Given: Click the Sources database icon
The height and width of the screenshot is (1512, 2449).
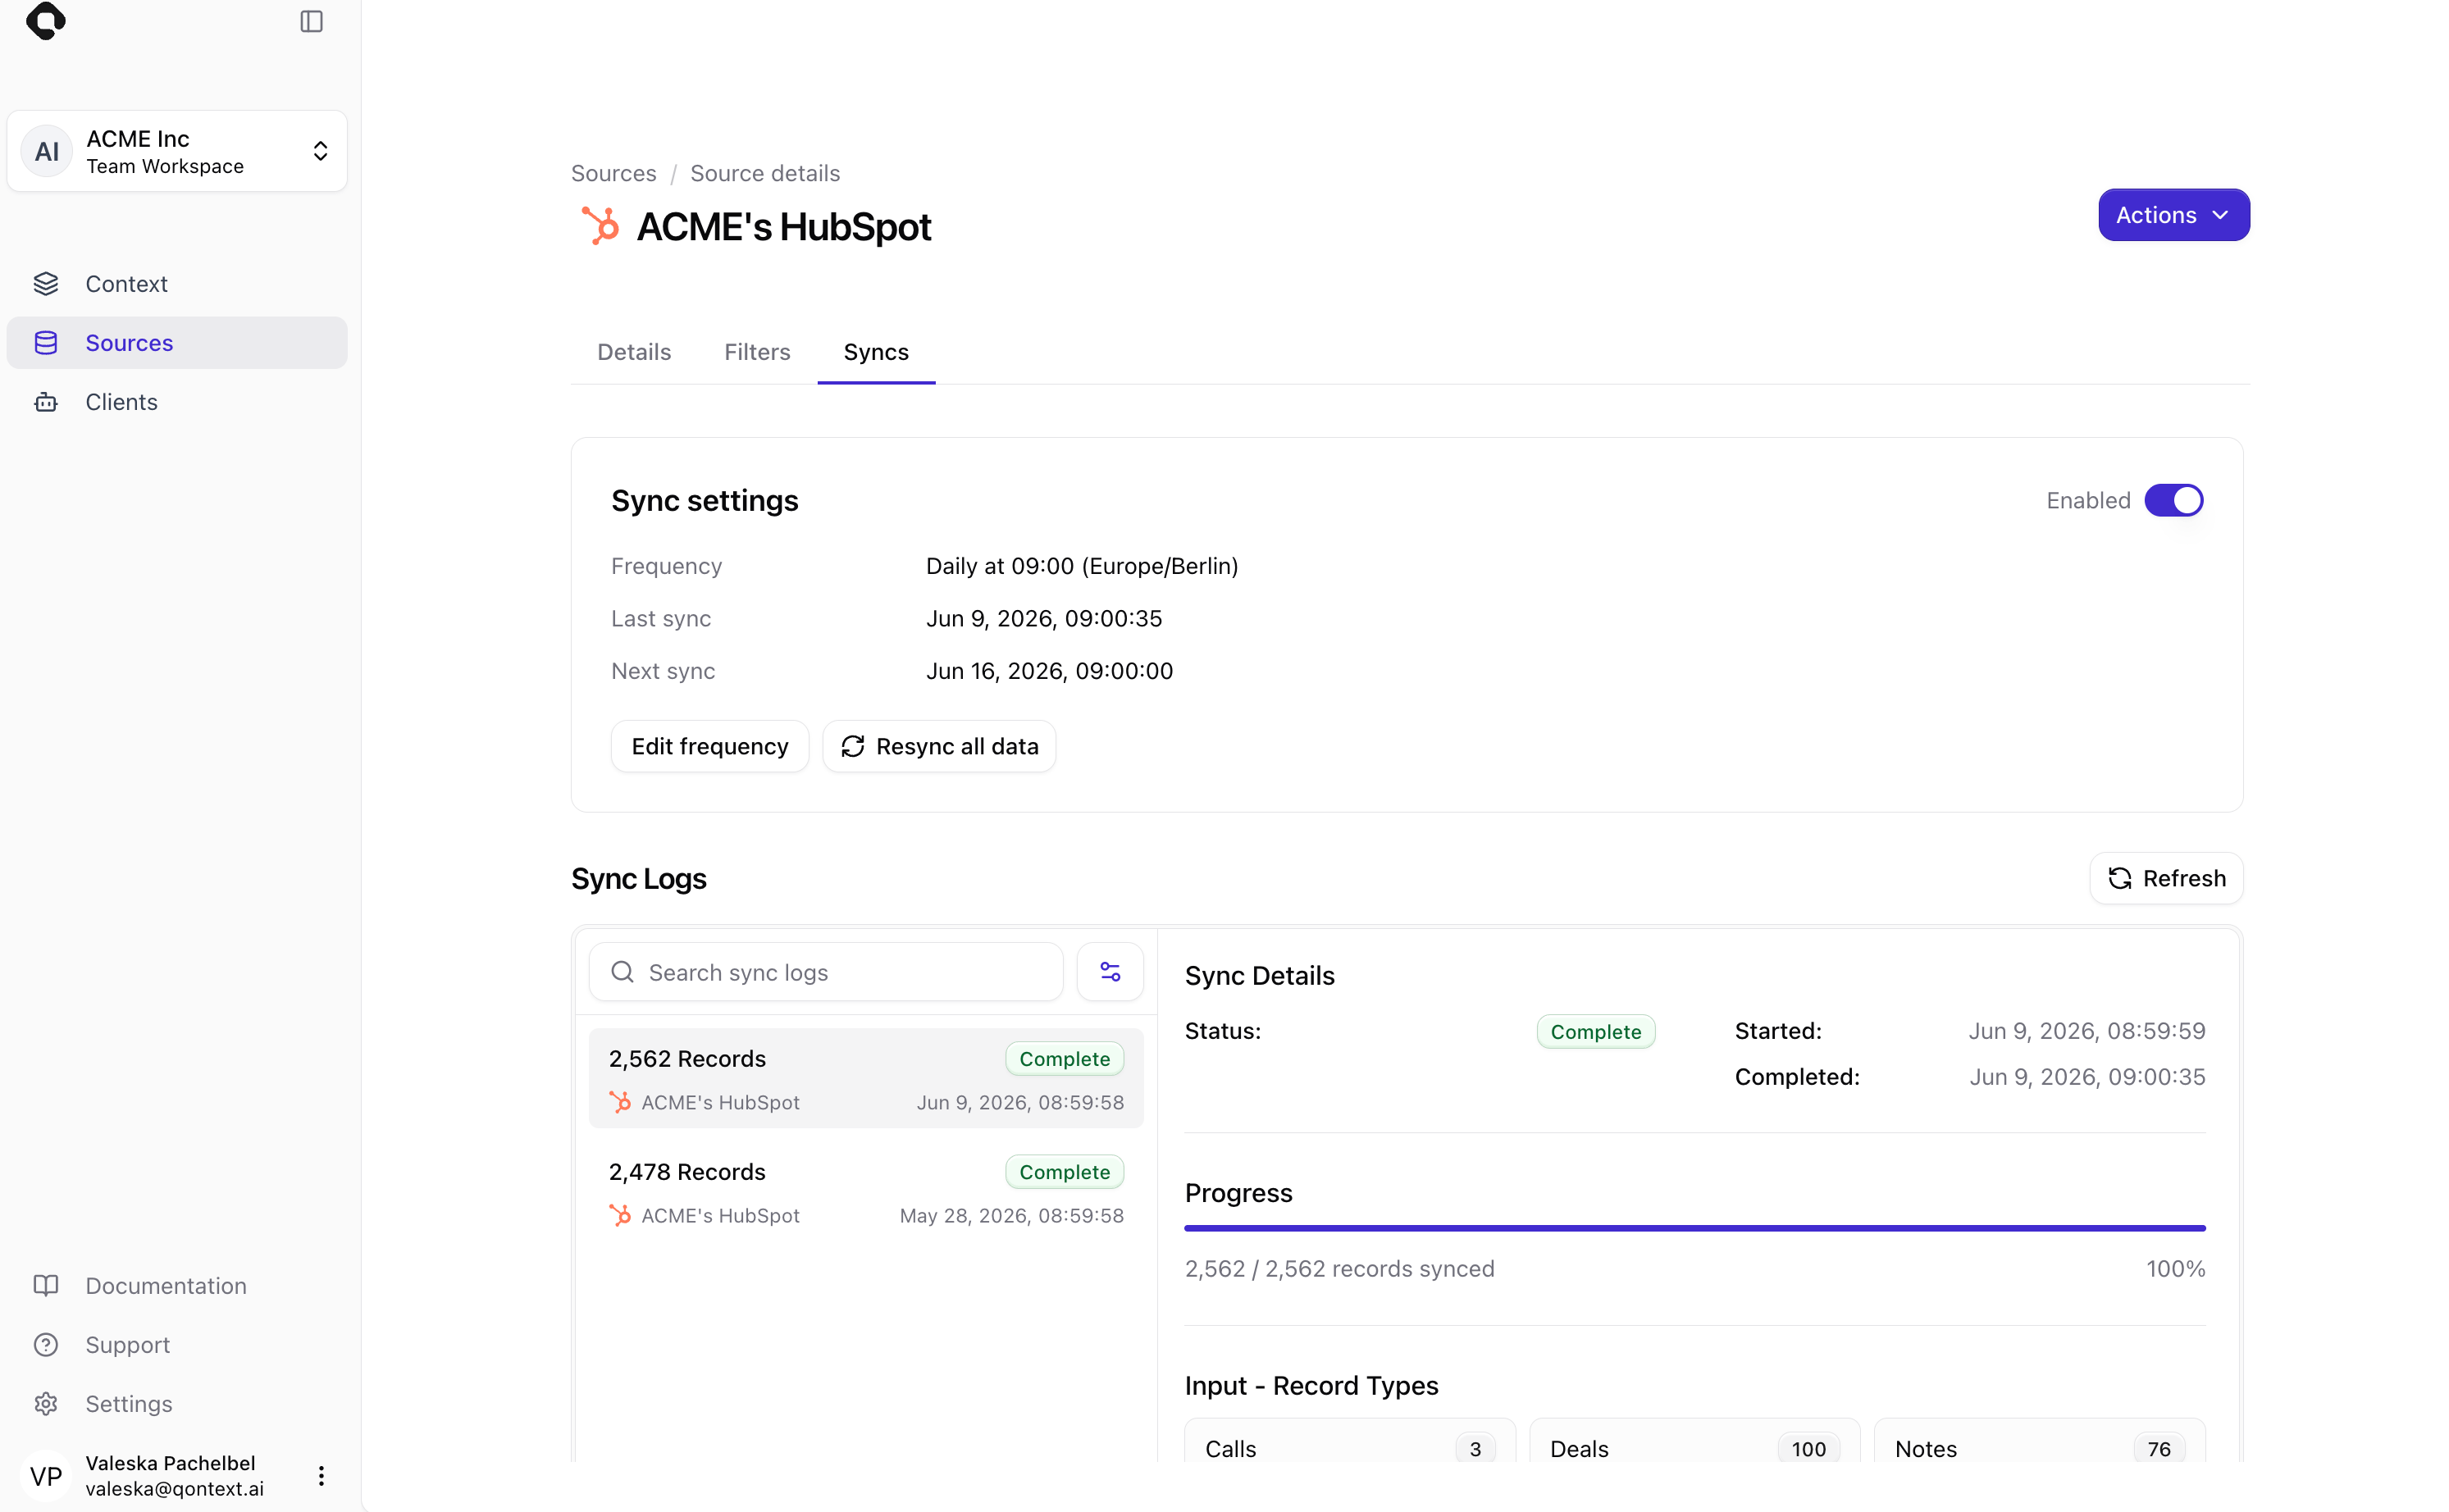Looking at the screenshot, I should [x=46, y=343].
